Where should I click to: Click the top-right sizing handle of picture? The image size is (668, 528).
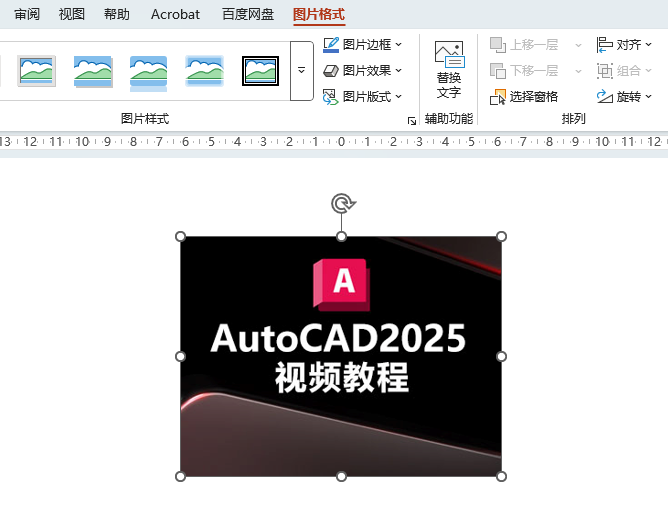[501, 237]
